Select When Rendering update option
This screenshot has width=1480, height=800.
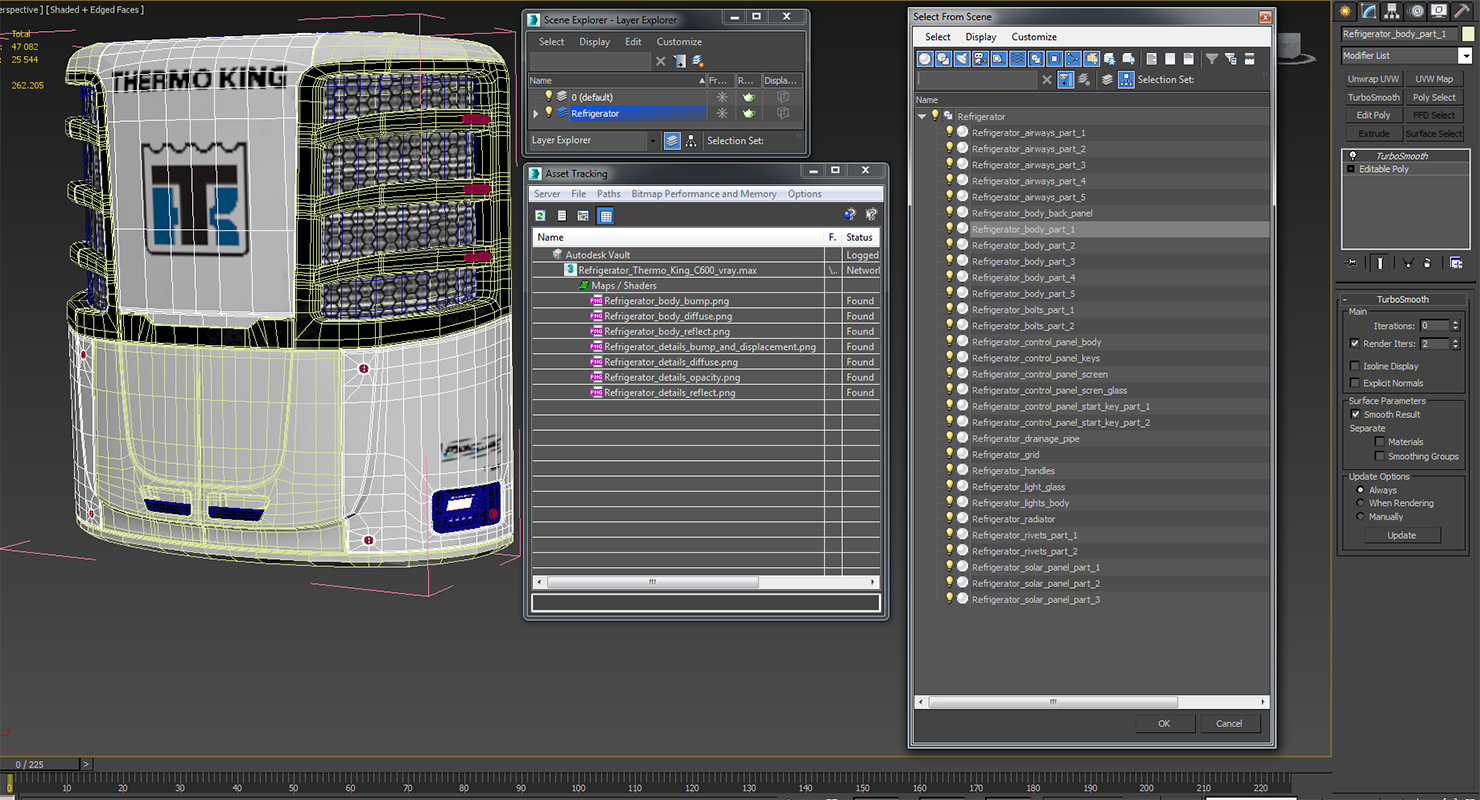pos(1360,503)
